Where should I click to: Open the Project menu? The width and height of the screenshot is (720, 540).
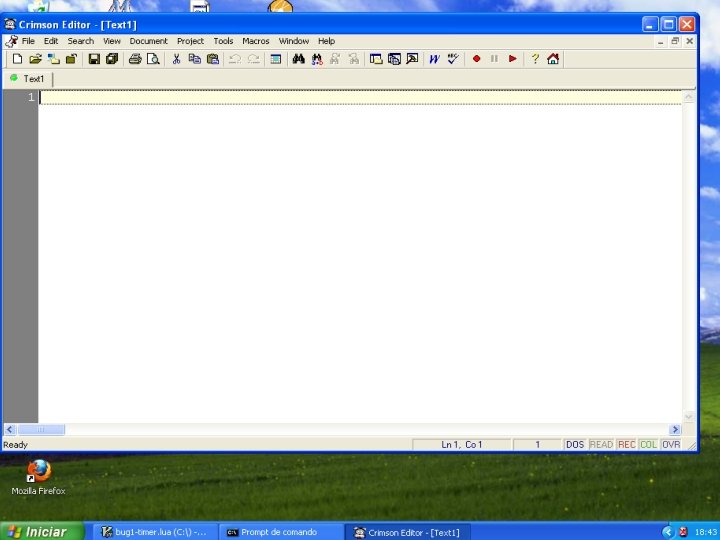190,41
